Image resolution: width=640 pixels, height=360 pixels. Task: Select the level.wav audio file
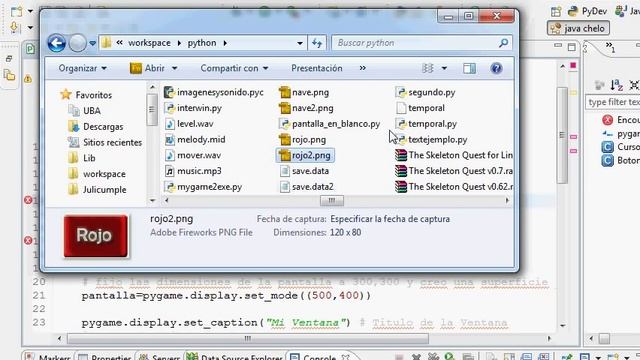click(x=189, y=124)
